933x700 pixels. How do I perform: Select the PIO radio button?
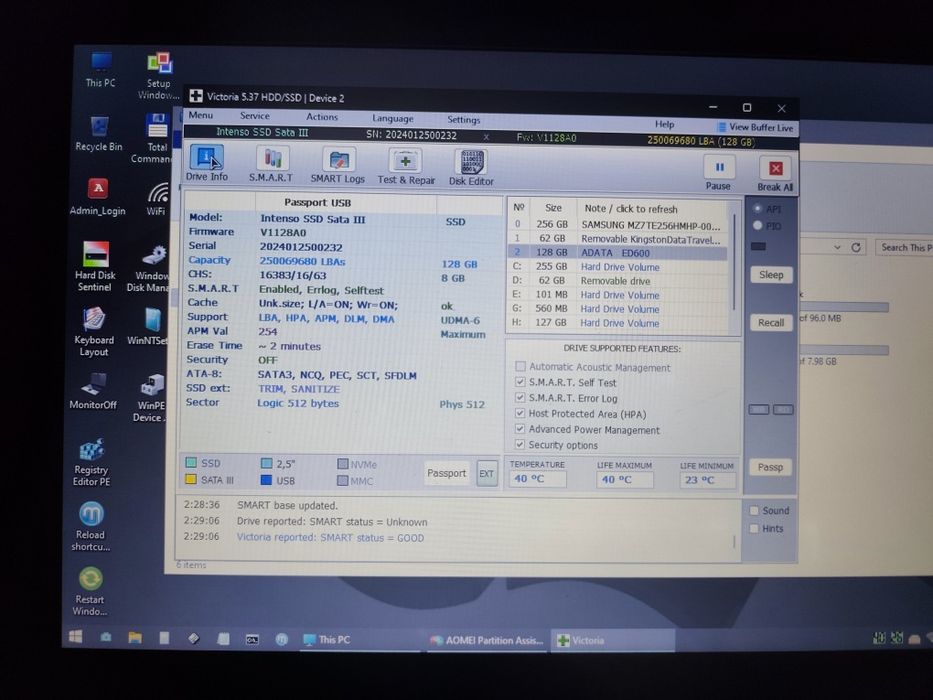point(757,225)
